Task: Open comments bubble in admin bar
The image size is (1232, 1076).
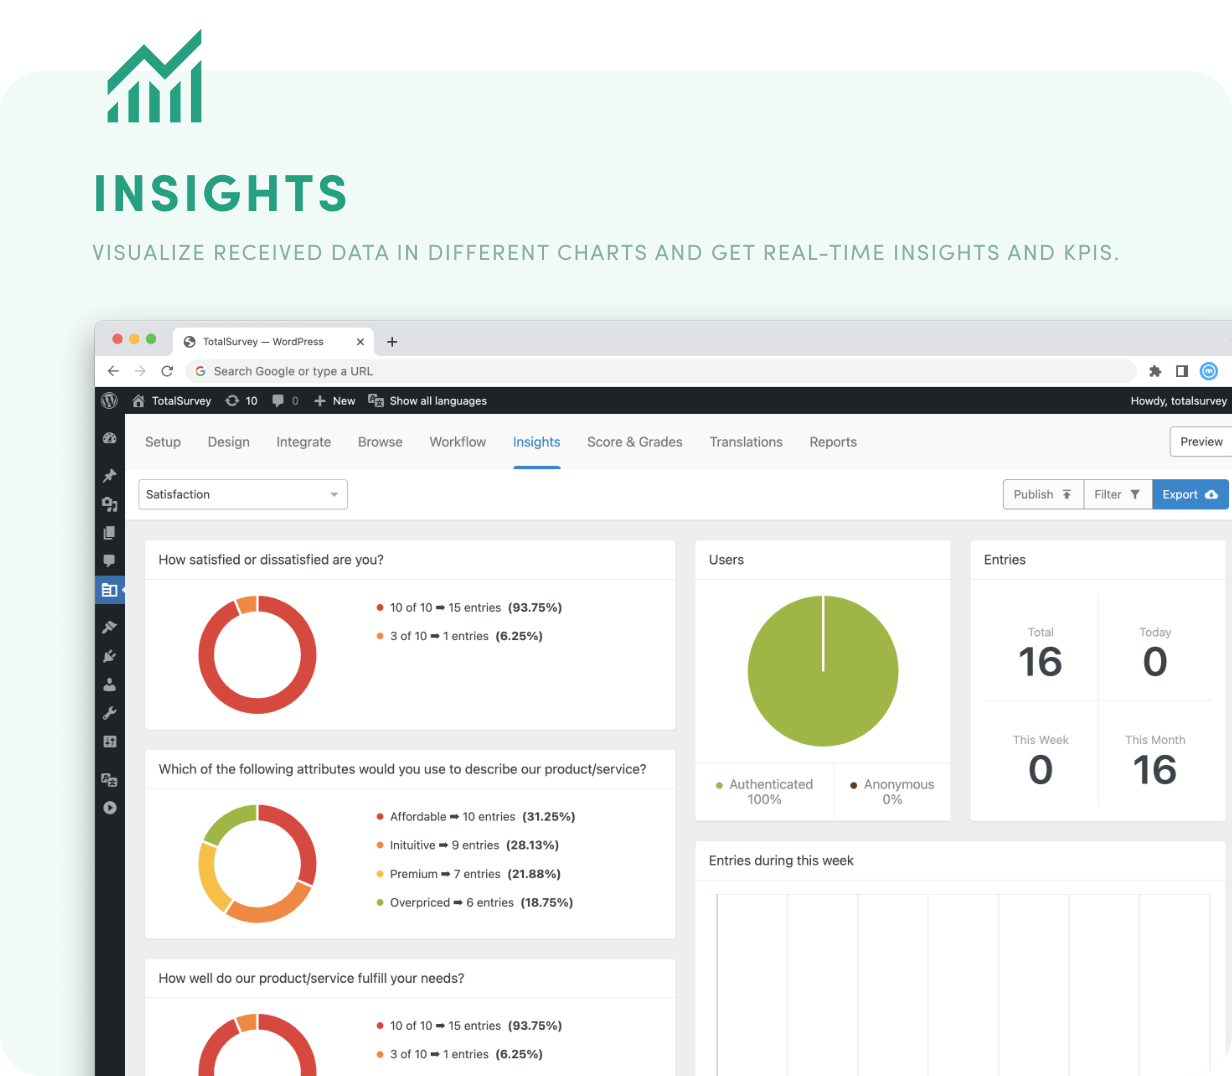Action: 285,400
